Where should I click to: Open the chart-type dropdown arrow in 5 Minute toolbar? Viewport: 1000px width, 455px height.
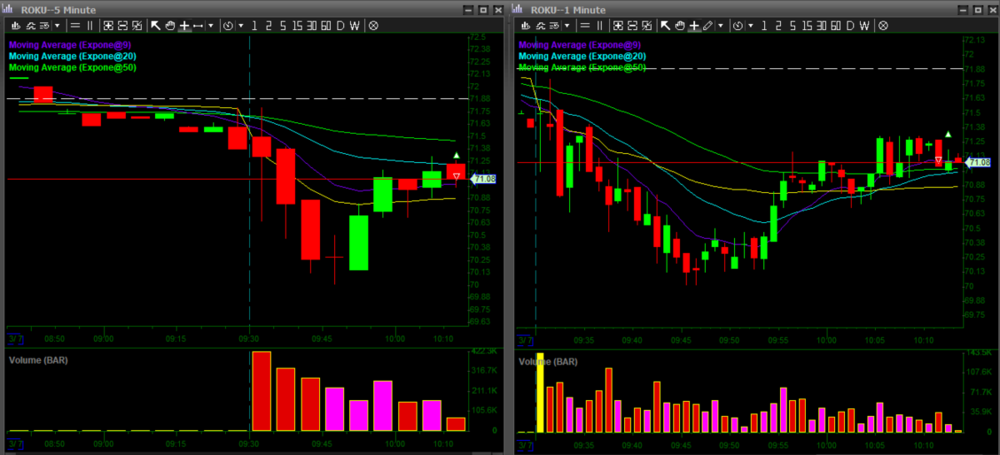point(58,25)
